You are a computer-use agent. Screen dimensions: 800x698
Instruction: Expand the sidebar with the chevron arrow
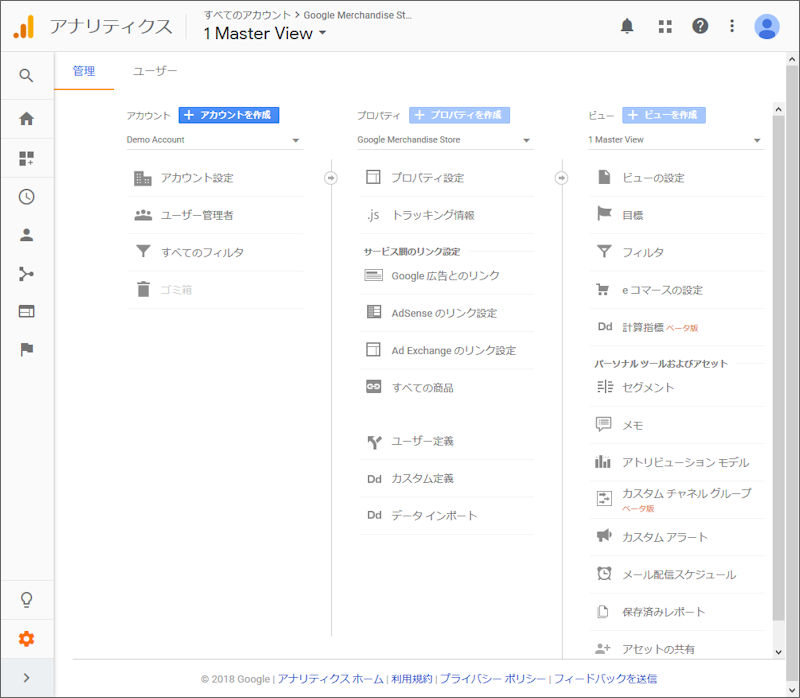pos(27,678)
